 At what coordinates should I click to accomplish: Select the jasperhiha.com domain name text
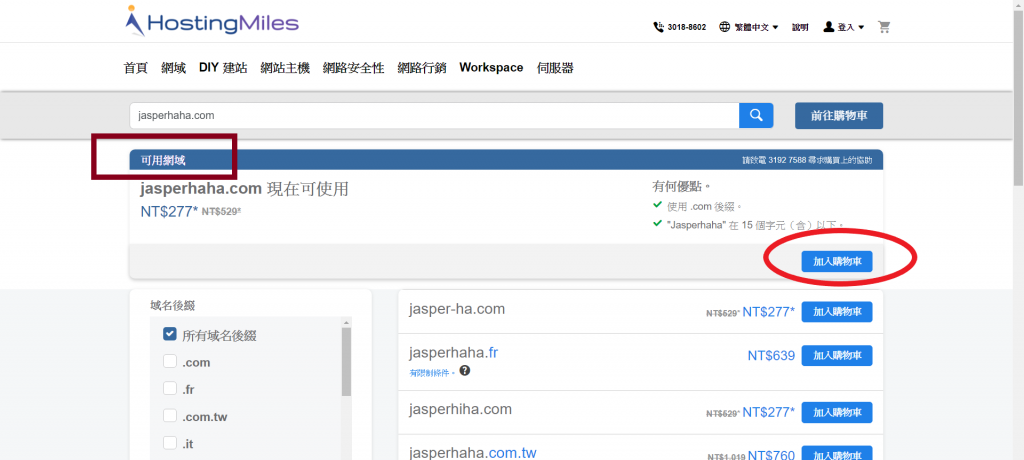tap(460, 410)
